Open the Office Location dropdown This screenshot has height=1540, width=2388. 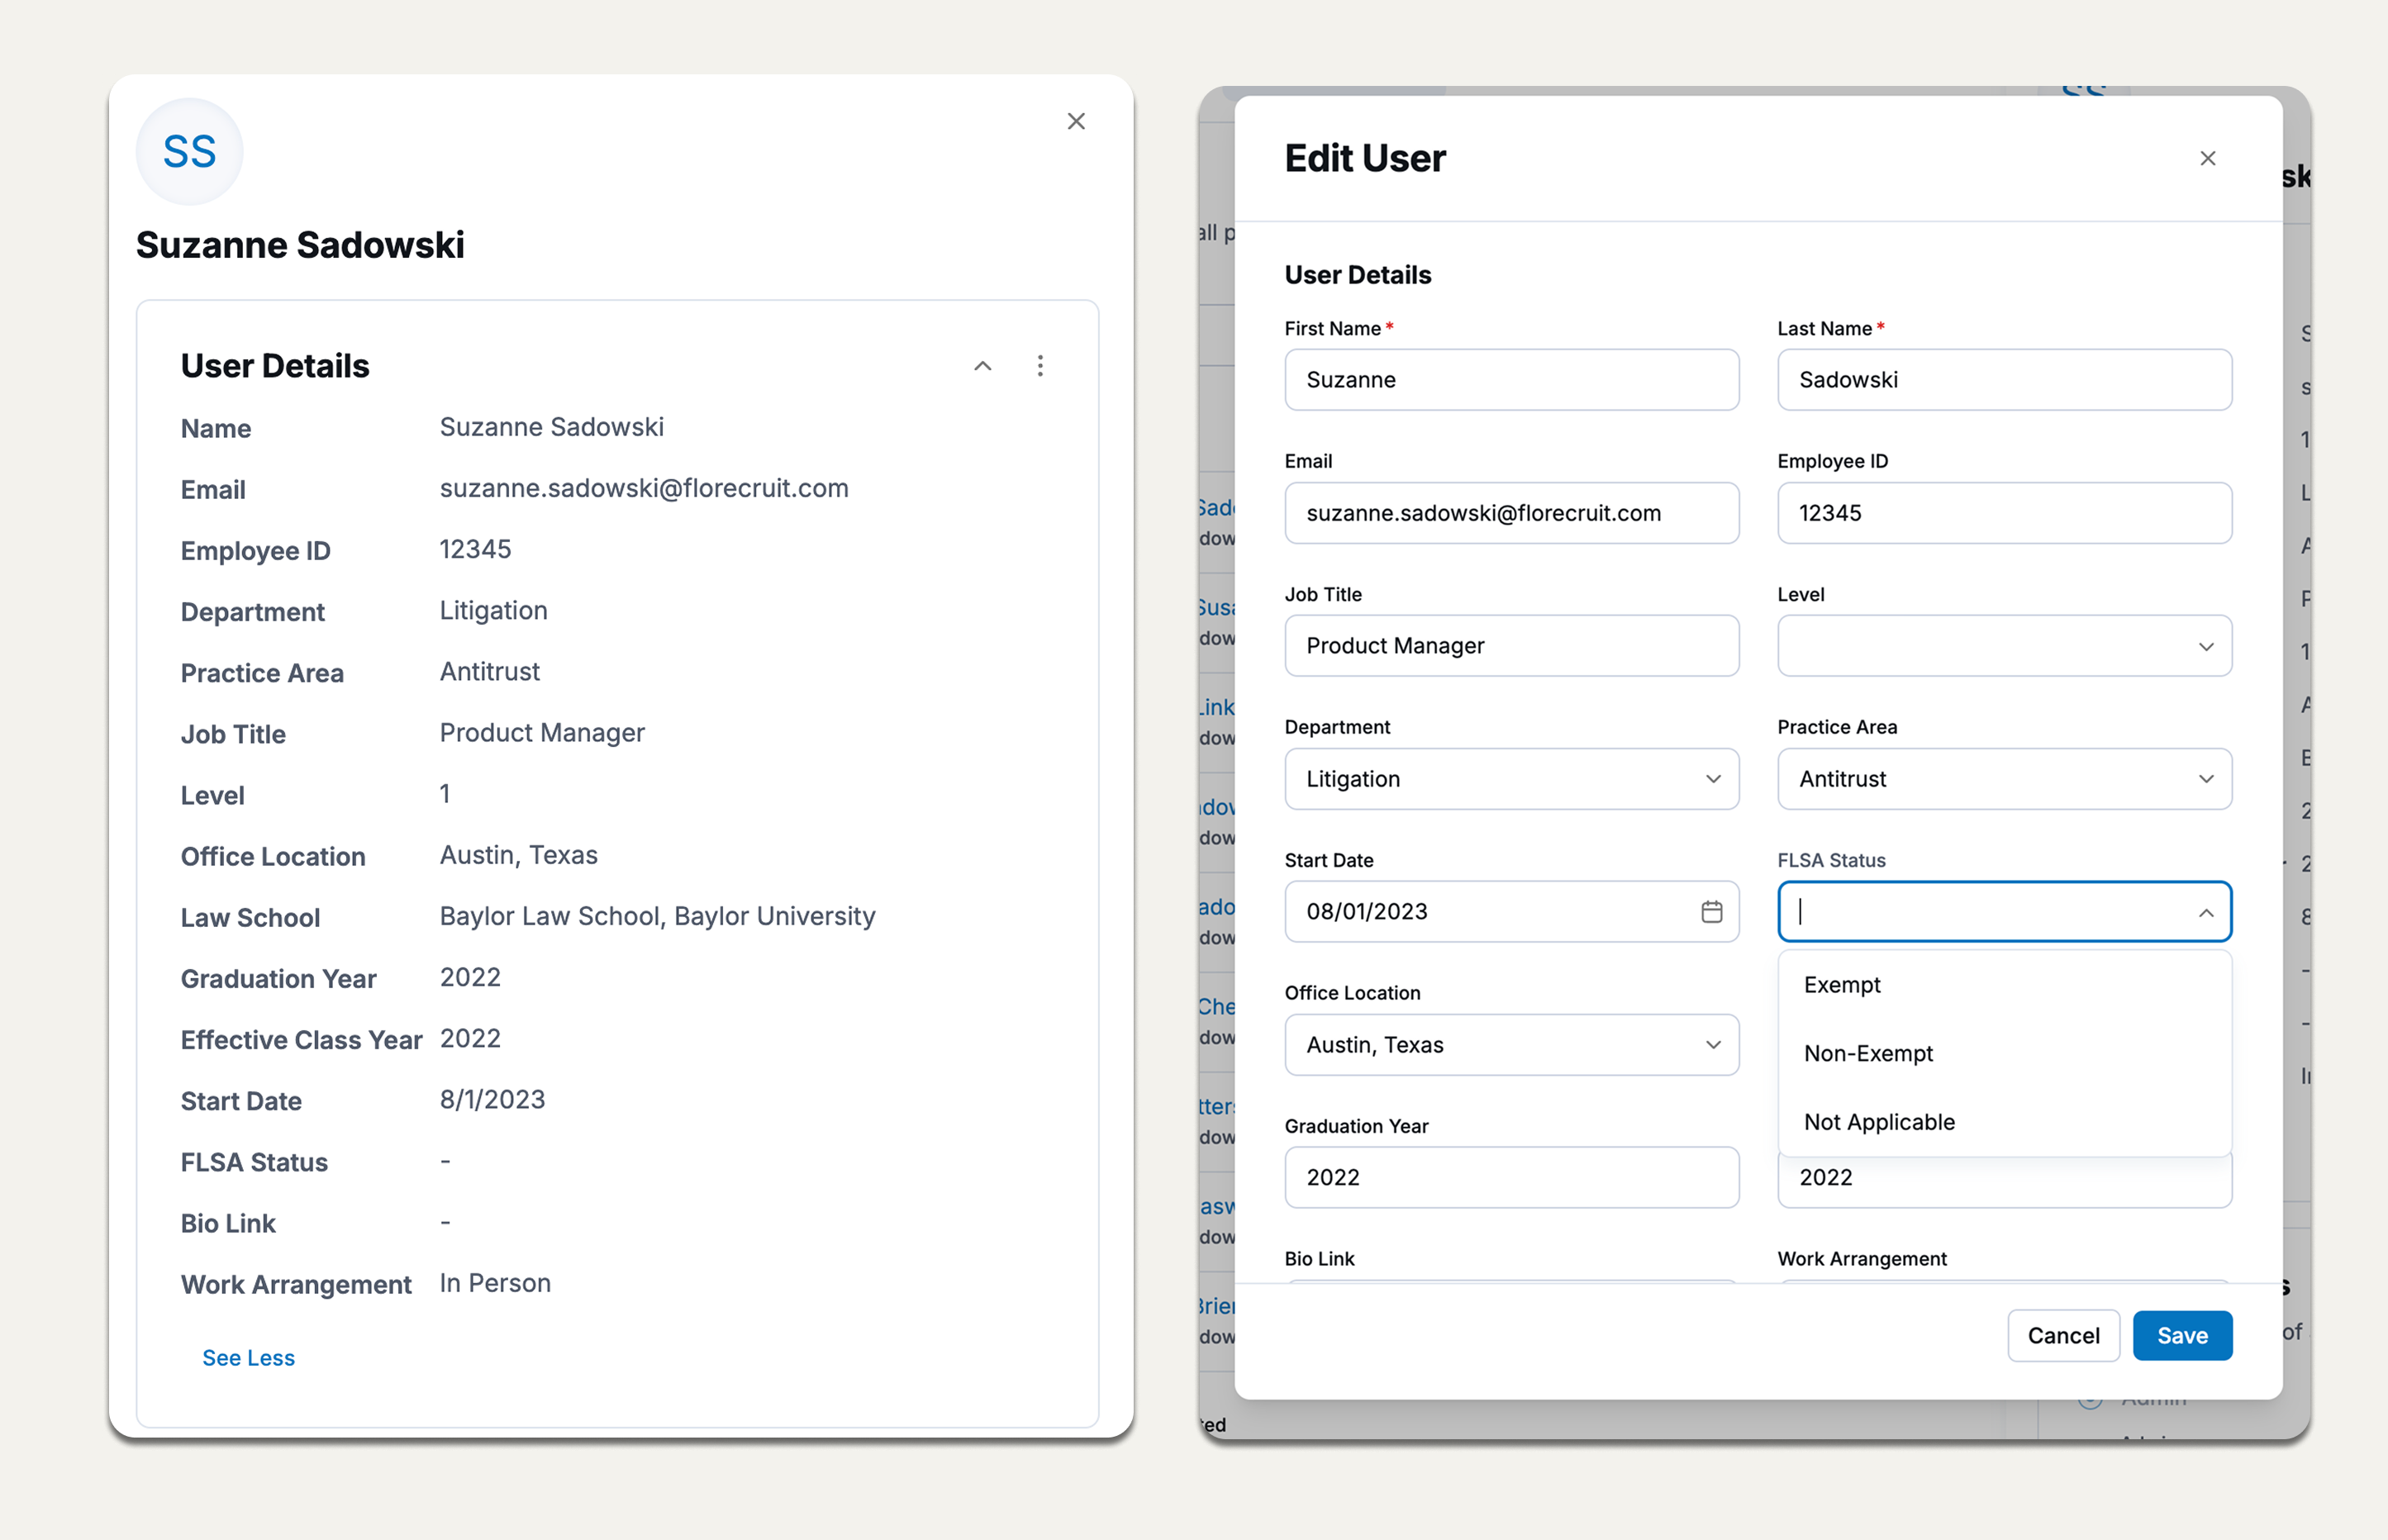click(x=1512, y=1045)
